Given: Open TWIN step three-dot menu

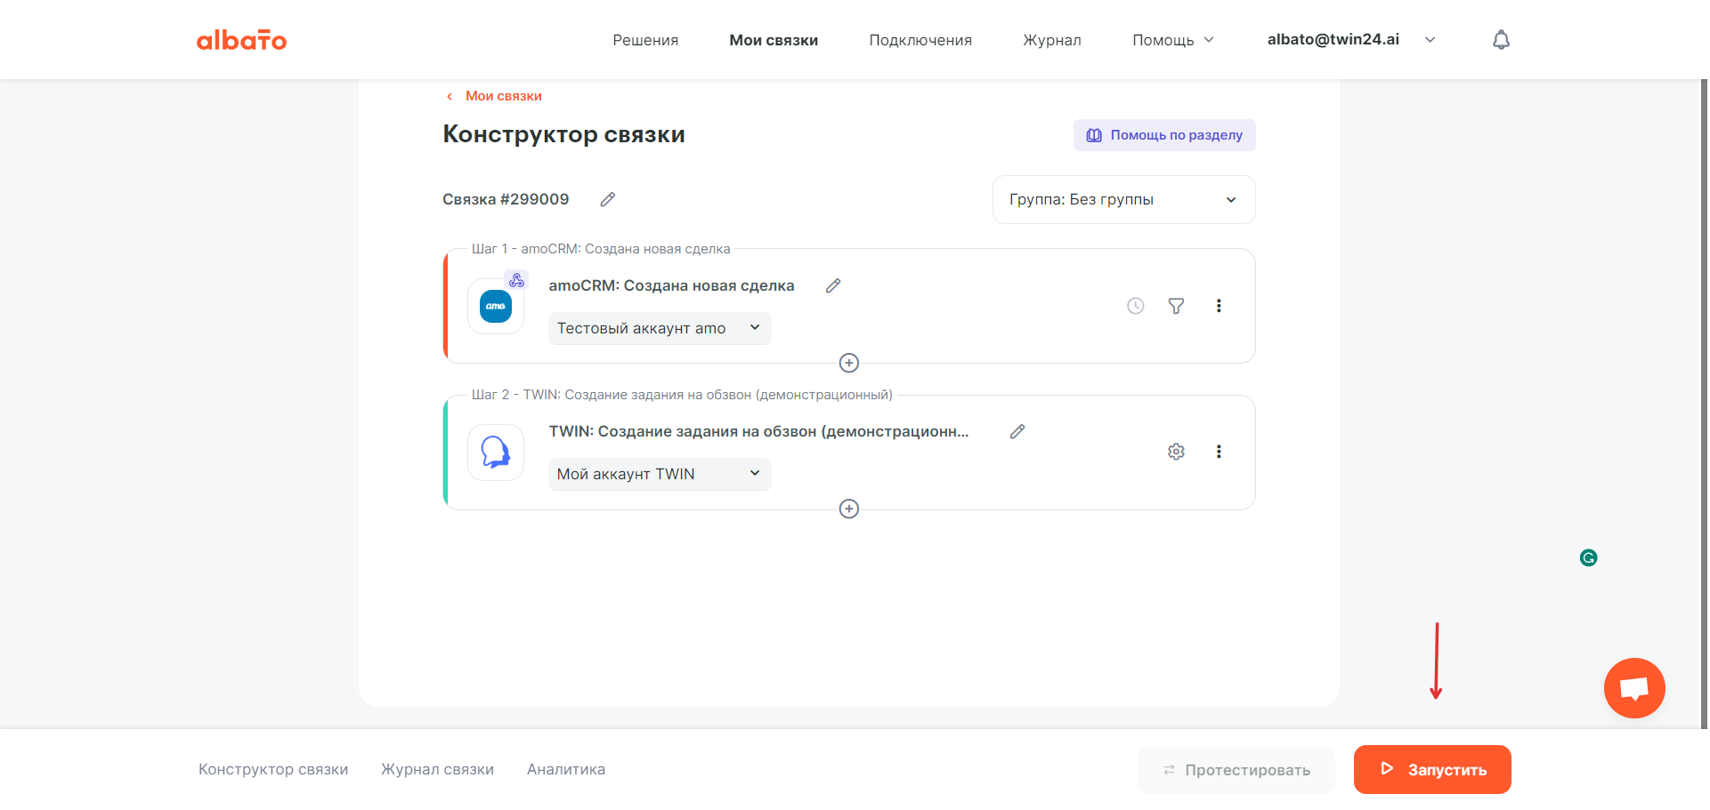Looking at the screenshot, I should pos(1218,452).
